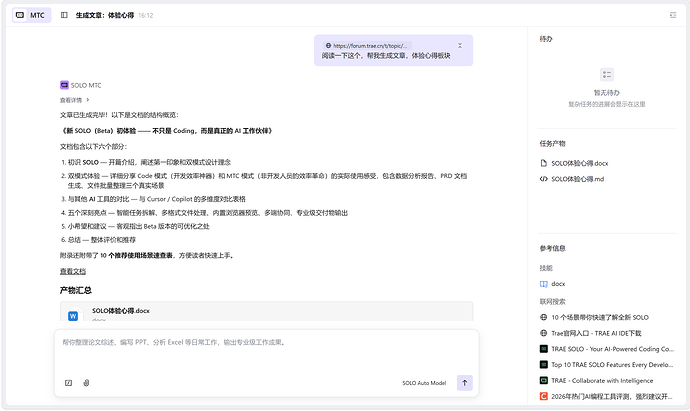Image resolution: width=690 pixels, height=411 pixels.
Task: Collapse the user message with the chevron icon
Action: tap(460, 46)
